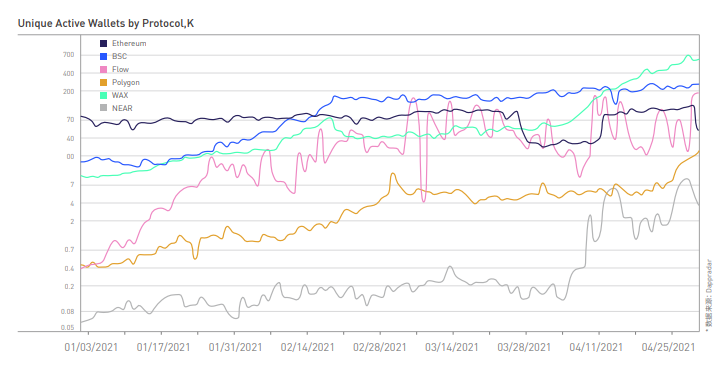Image resolution: width=723 pixels, height=372 pixels.
Task: Click the Flow pink legend swatch
Action: (x=104, y=69)
